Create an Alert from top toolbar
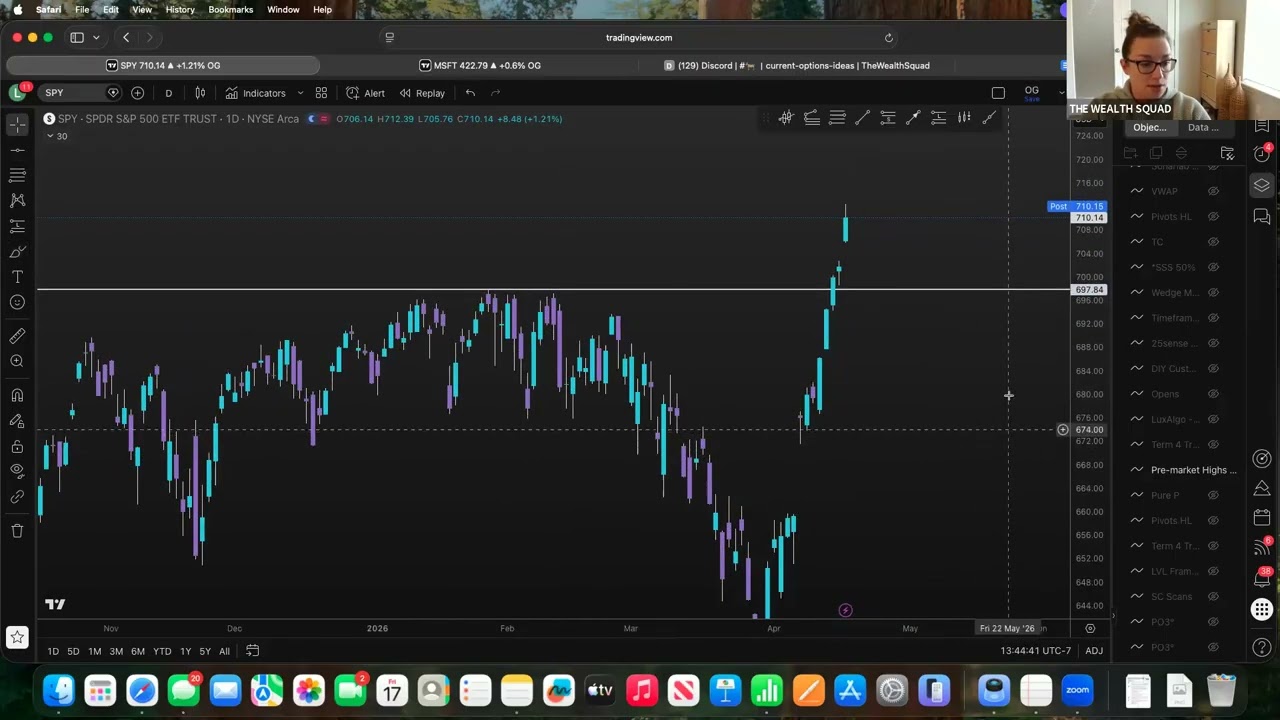 coord(365,93)
